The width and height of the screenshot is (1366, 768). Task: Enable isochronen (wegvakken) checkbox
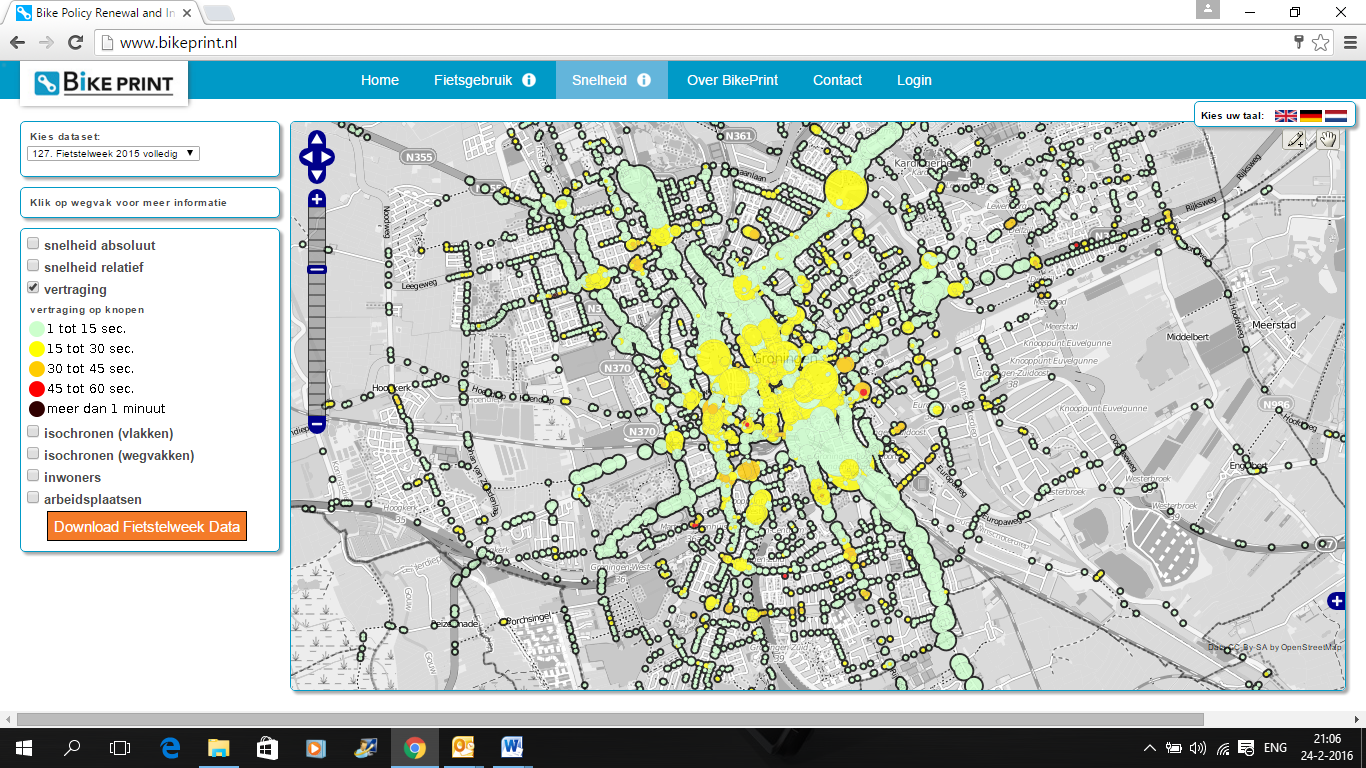pos(33,453)
